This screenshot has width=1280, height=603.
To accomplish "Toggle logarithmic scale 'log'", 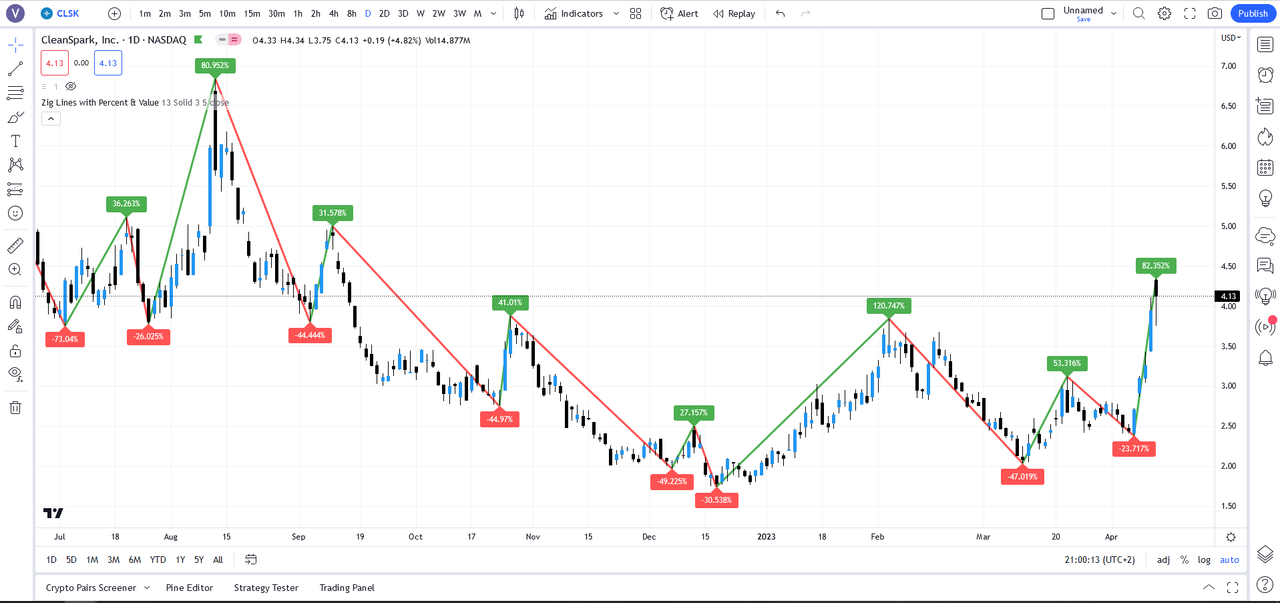I will (x=1205, y=560).
